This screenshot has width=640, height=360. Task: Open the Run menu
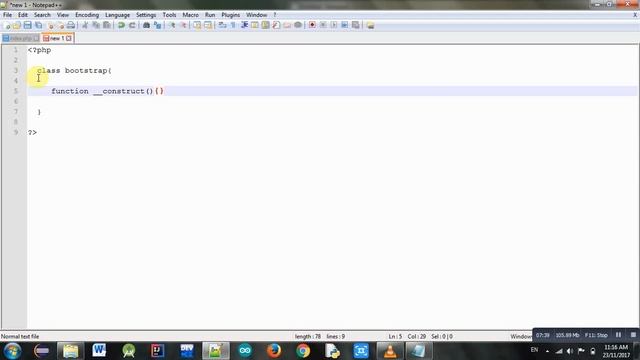coord(210,15)
